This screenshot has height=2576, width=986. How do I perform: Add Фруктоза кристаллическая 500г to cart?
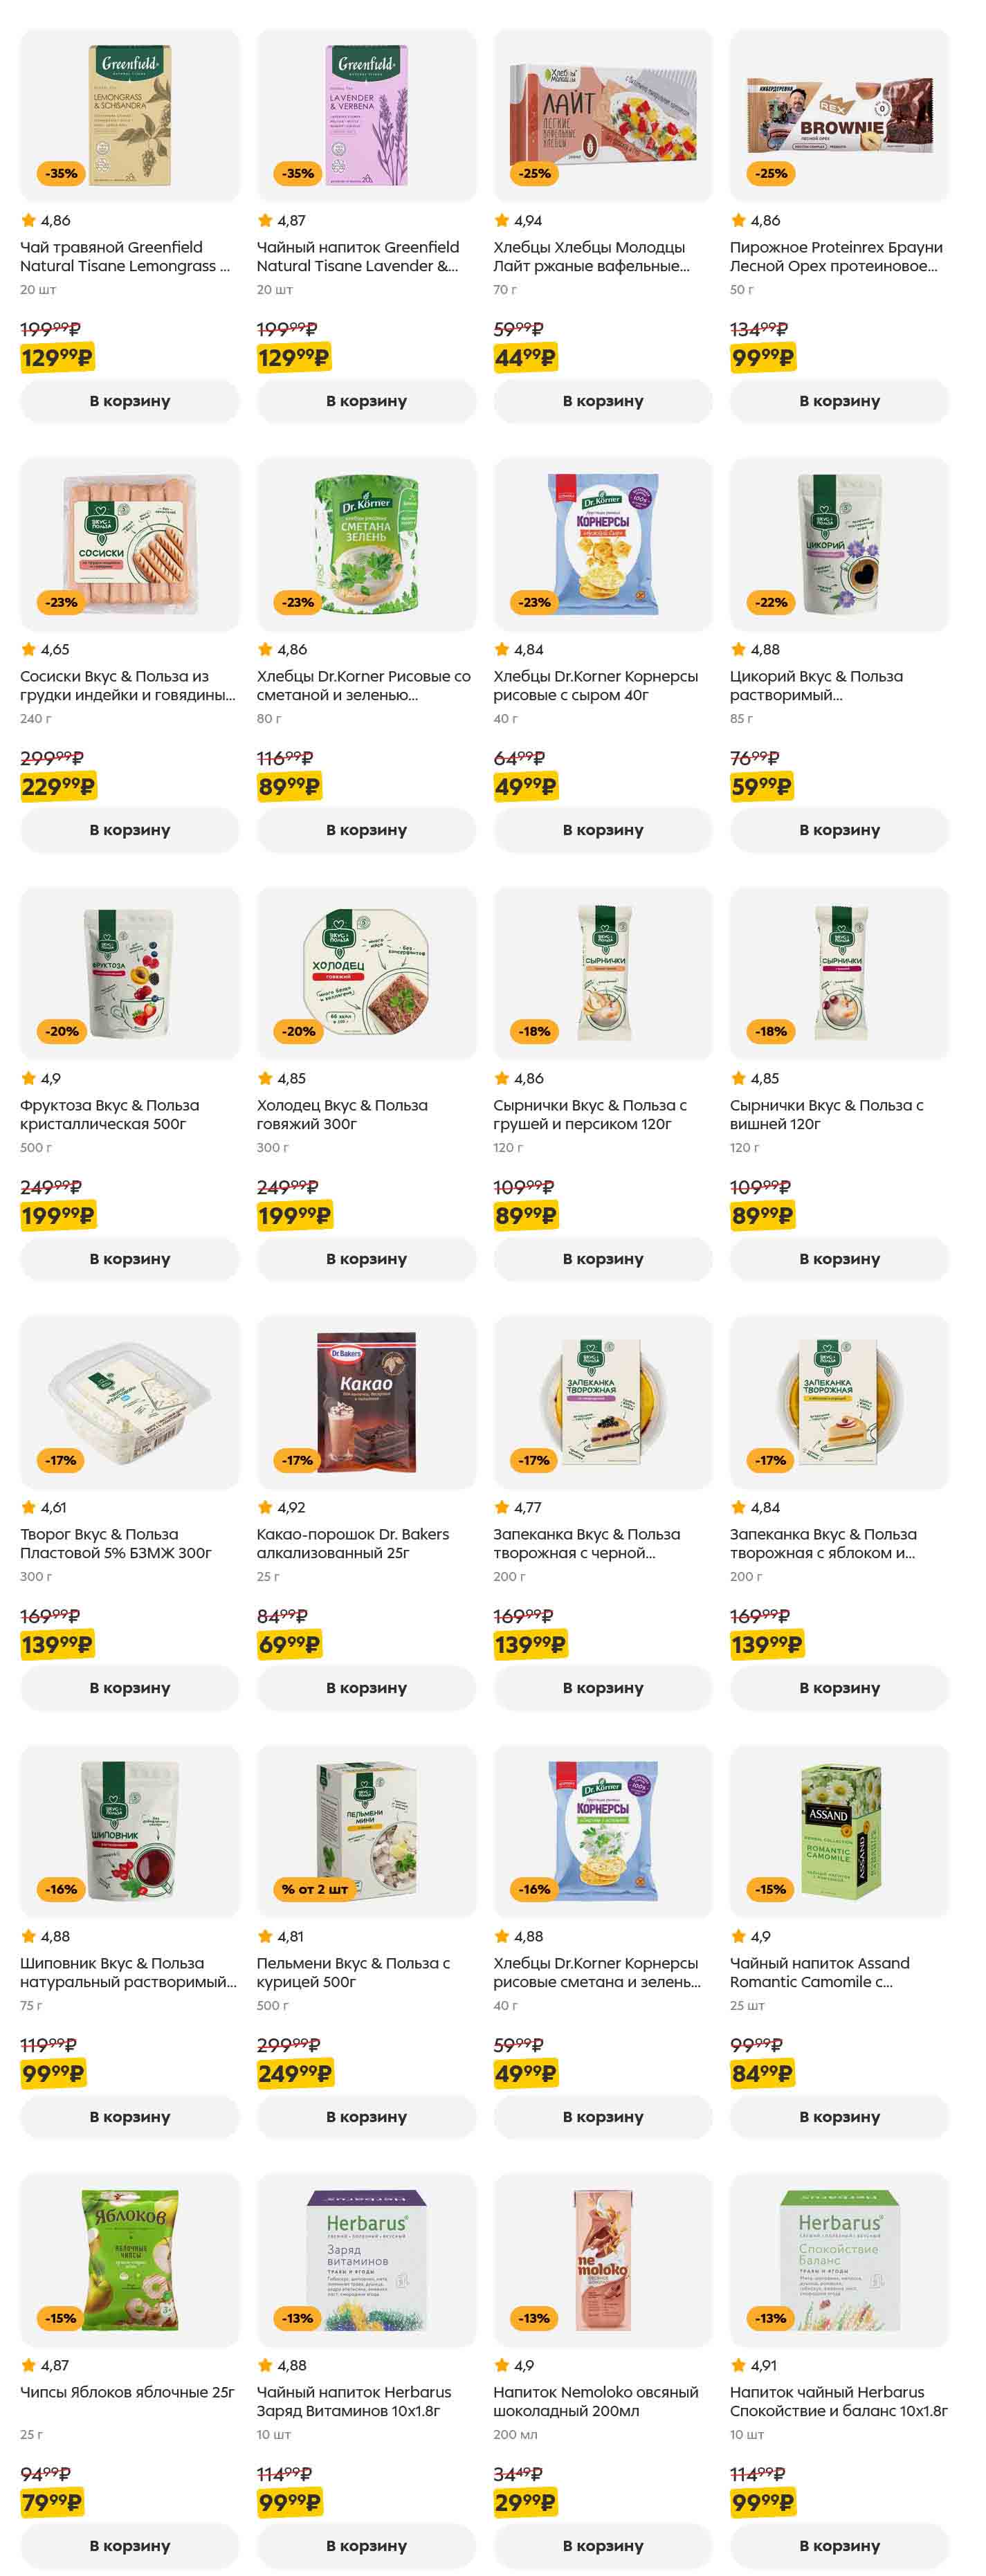pyautogui.click(x=130, y=1259)
